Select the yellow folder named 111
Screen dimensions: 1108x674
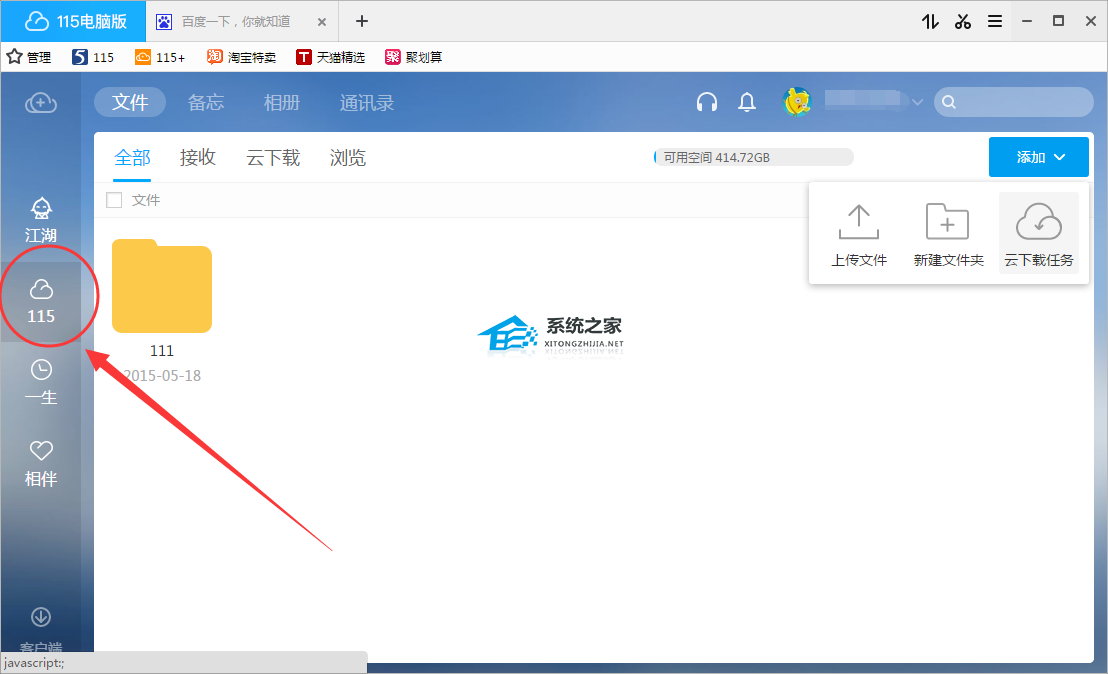tap(162, 286)
